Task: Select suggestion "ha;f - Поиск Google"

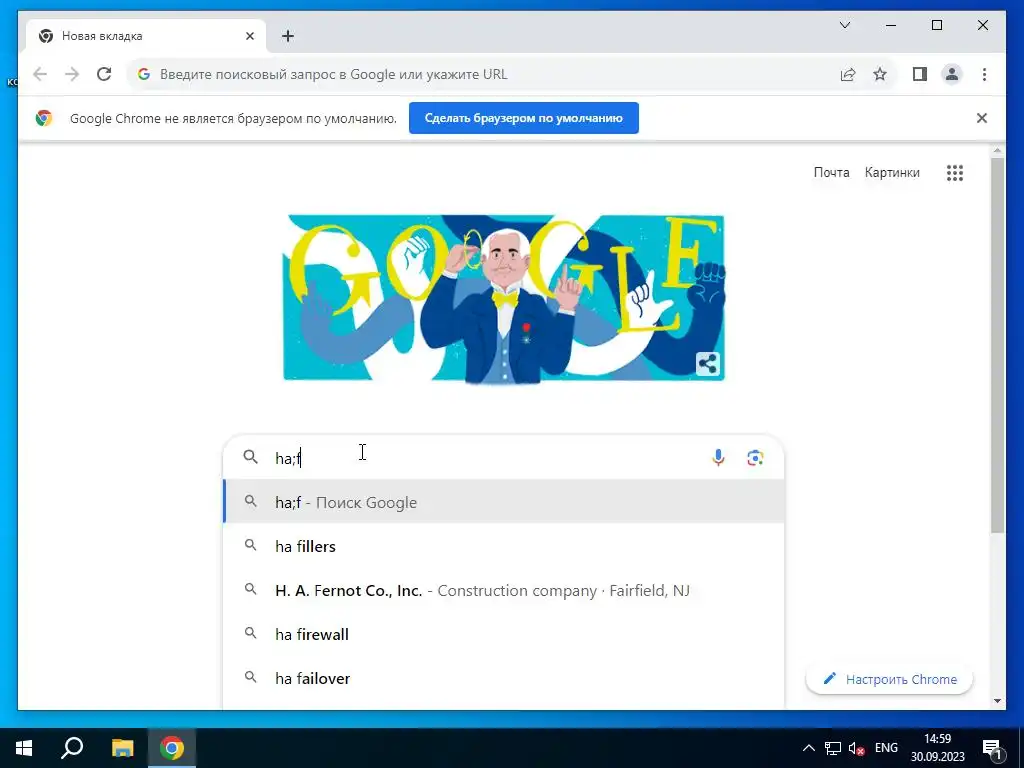Action: (503, 502)
